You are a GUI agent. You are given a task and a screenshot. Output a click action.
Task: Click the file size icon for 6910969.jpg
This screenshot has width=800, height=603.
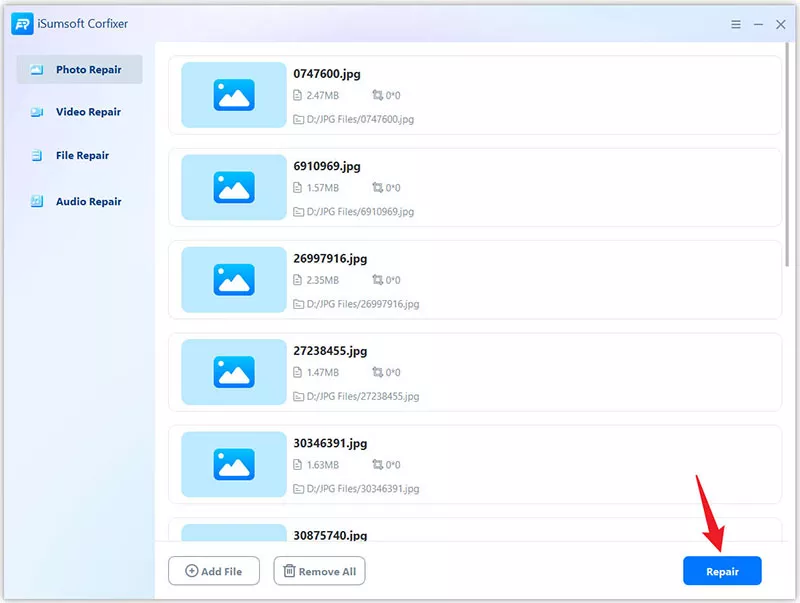coord(298,188)
